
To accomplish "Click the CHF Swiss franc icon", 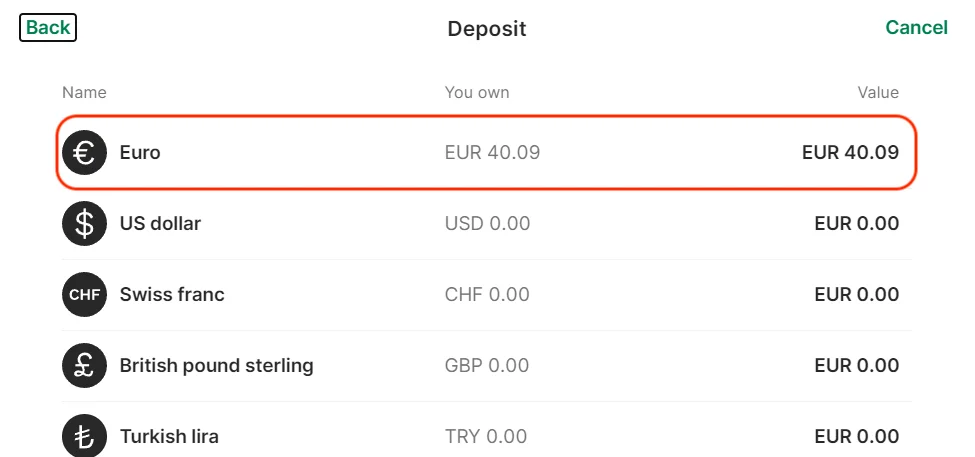I will click(85, 295).
